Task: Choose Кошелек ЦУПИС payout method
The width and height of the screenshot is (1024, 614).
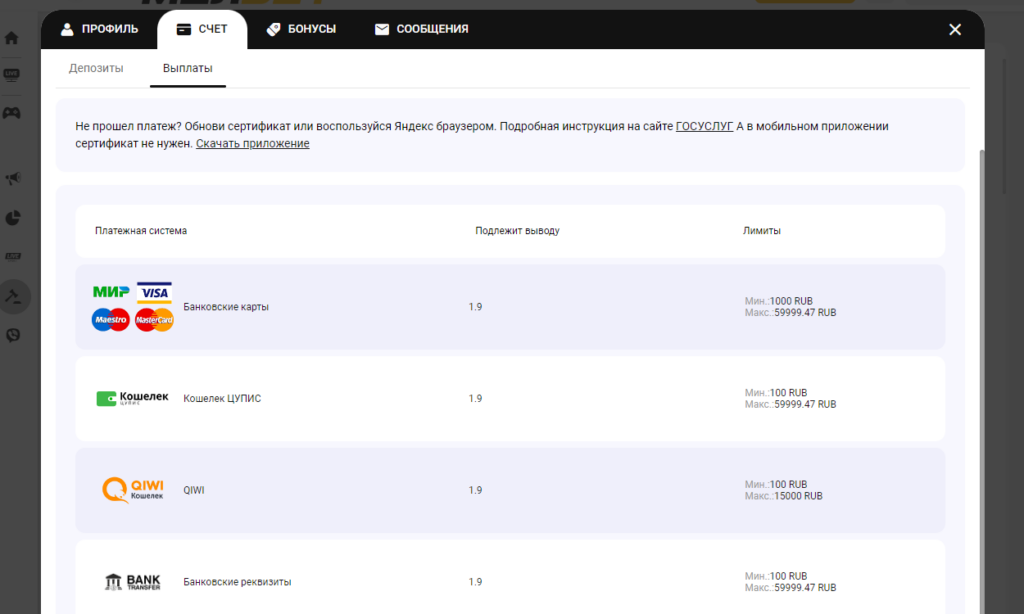Action: click(510, 398)
